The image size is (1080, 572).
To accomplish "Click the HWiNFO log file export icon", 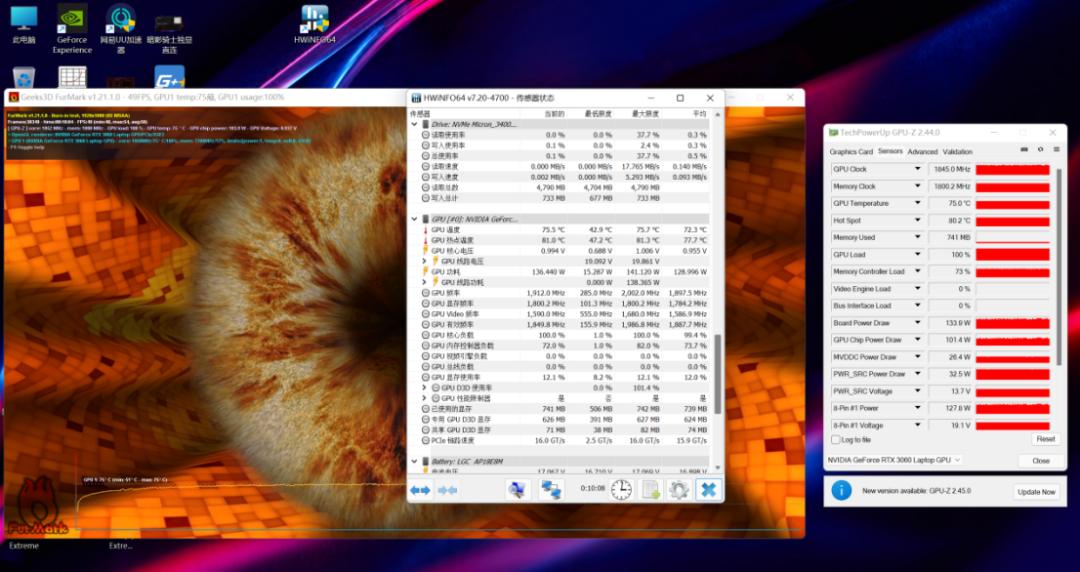I will [x=651, y=489].
